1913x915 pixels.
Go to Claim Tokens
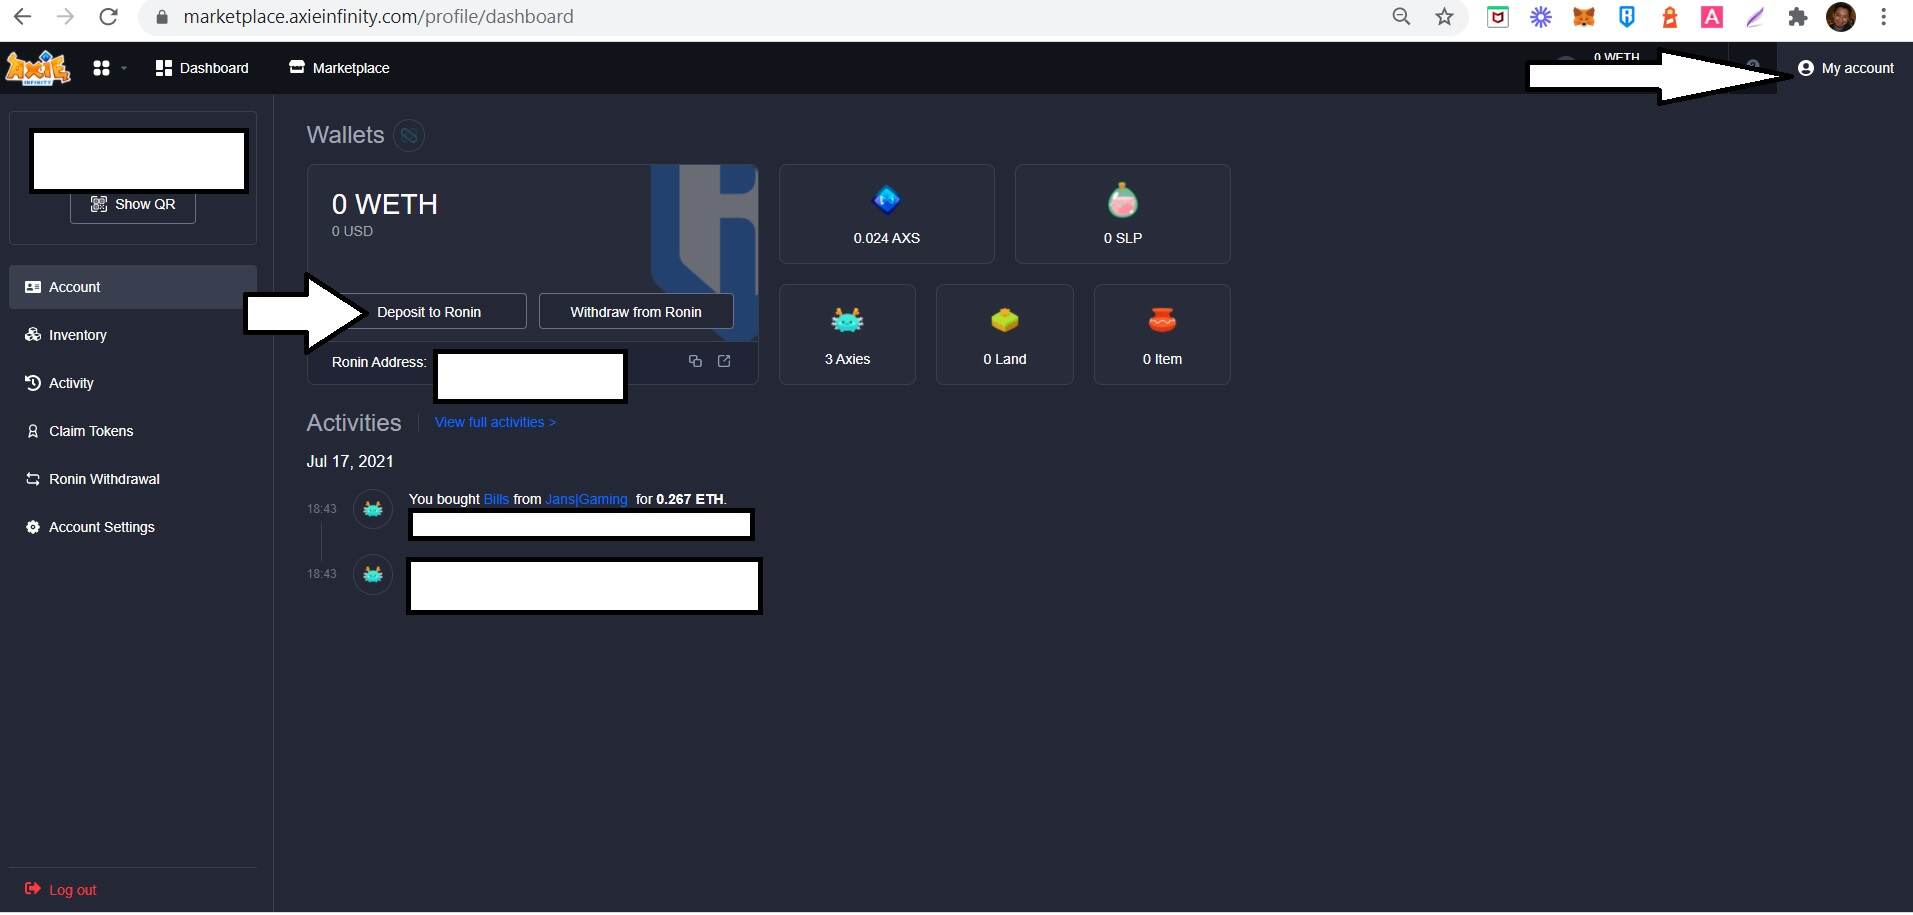click(133, 431)
